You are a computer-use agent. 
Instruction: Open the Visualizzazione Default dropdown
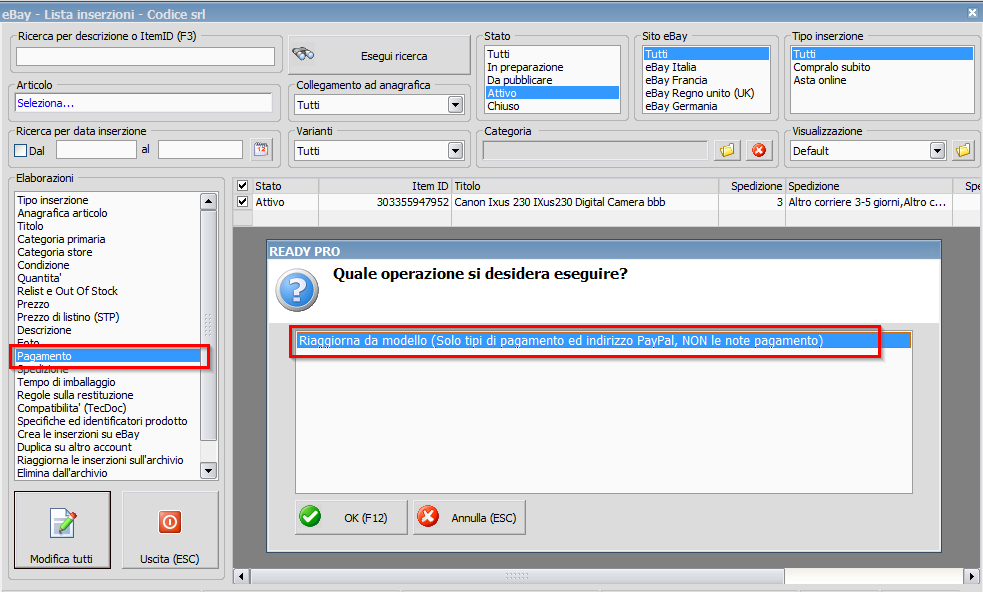(x=937, y=151)
